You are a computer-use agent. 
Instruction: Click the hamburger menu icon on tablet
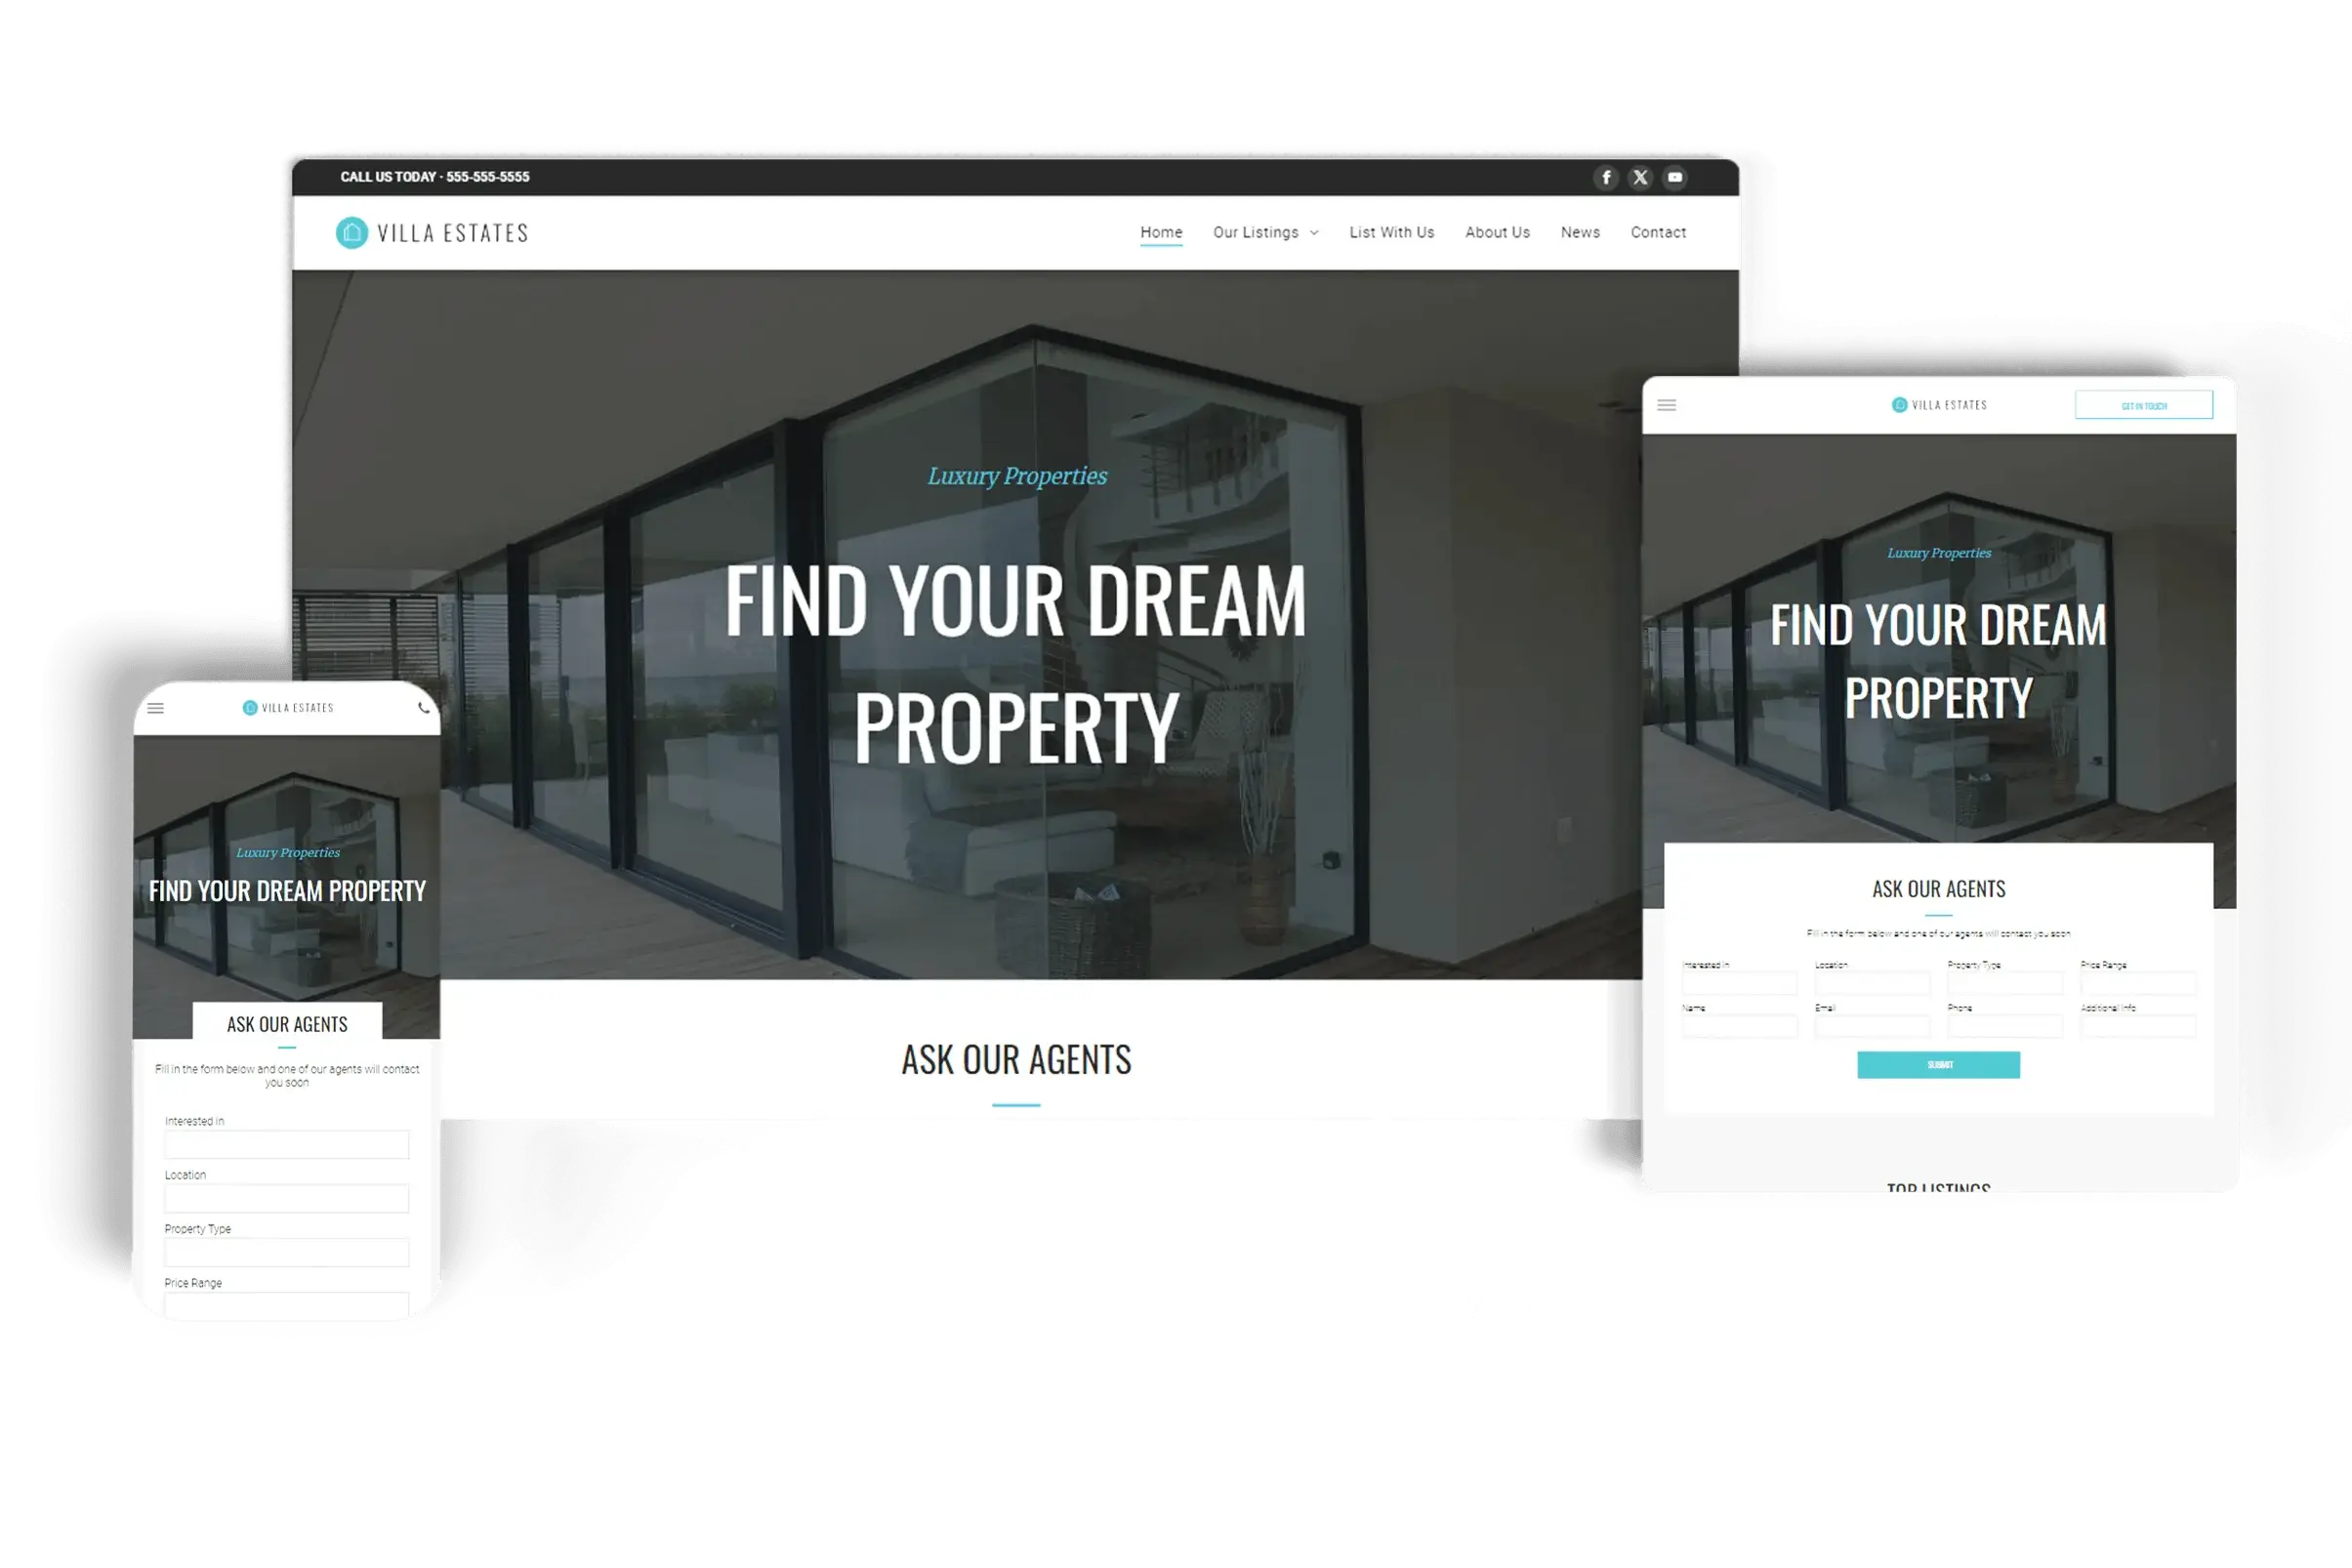tap(1665, 406)
